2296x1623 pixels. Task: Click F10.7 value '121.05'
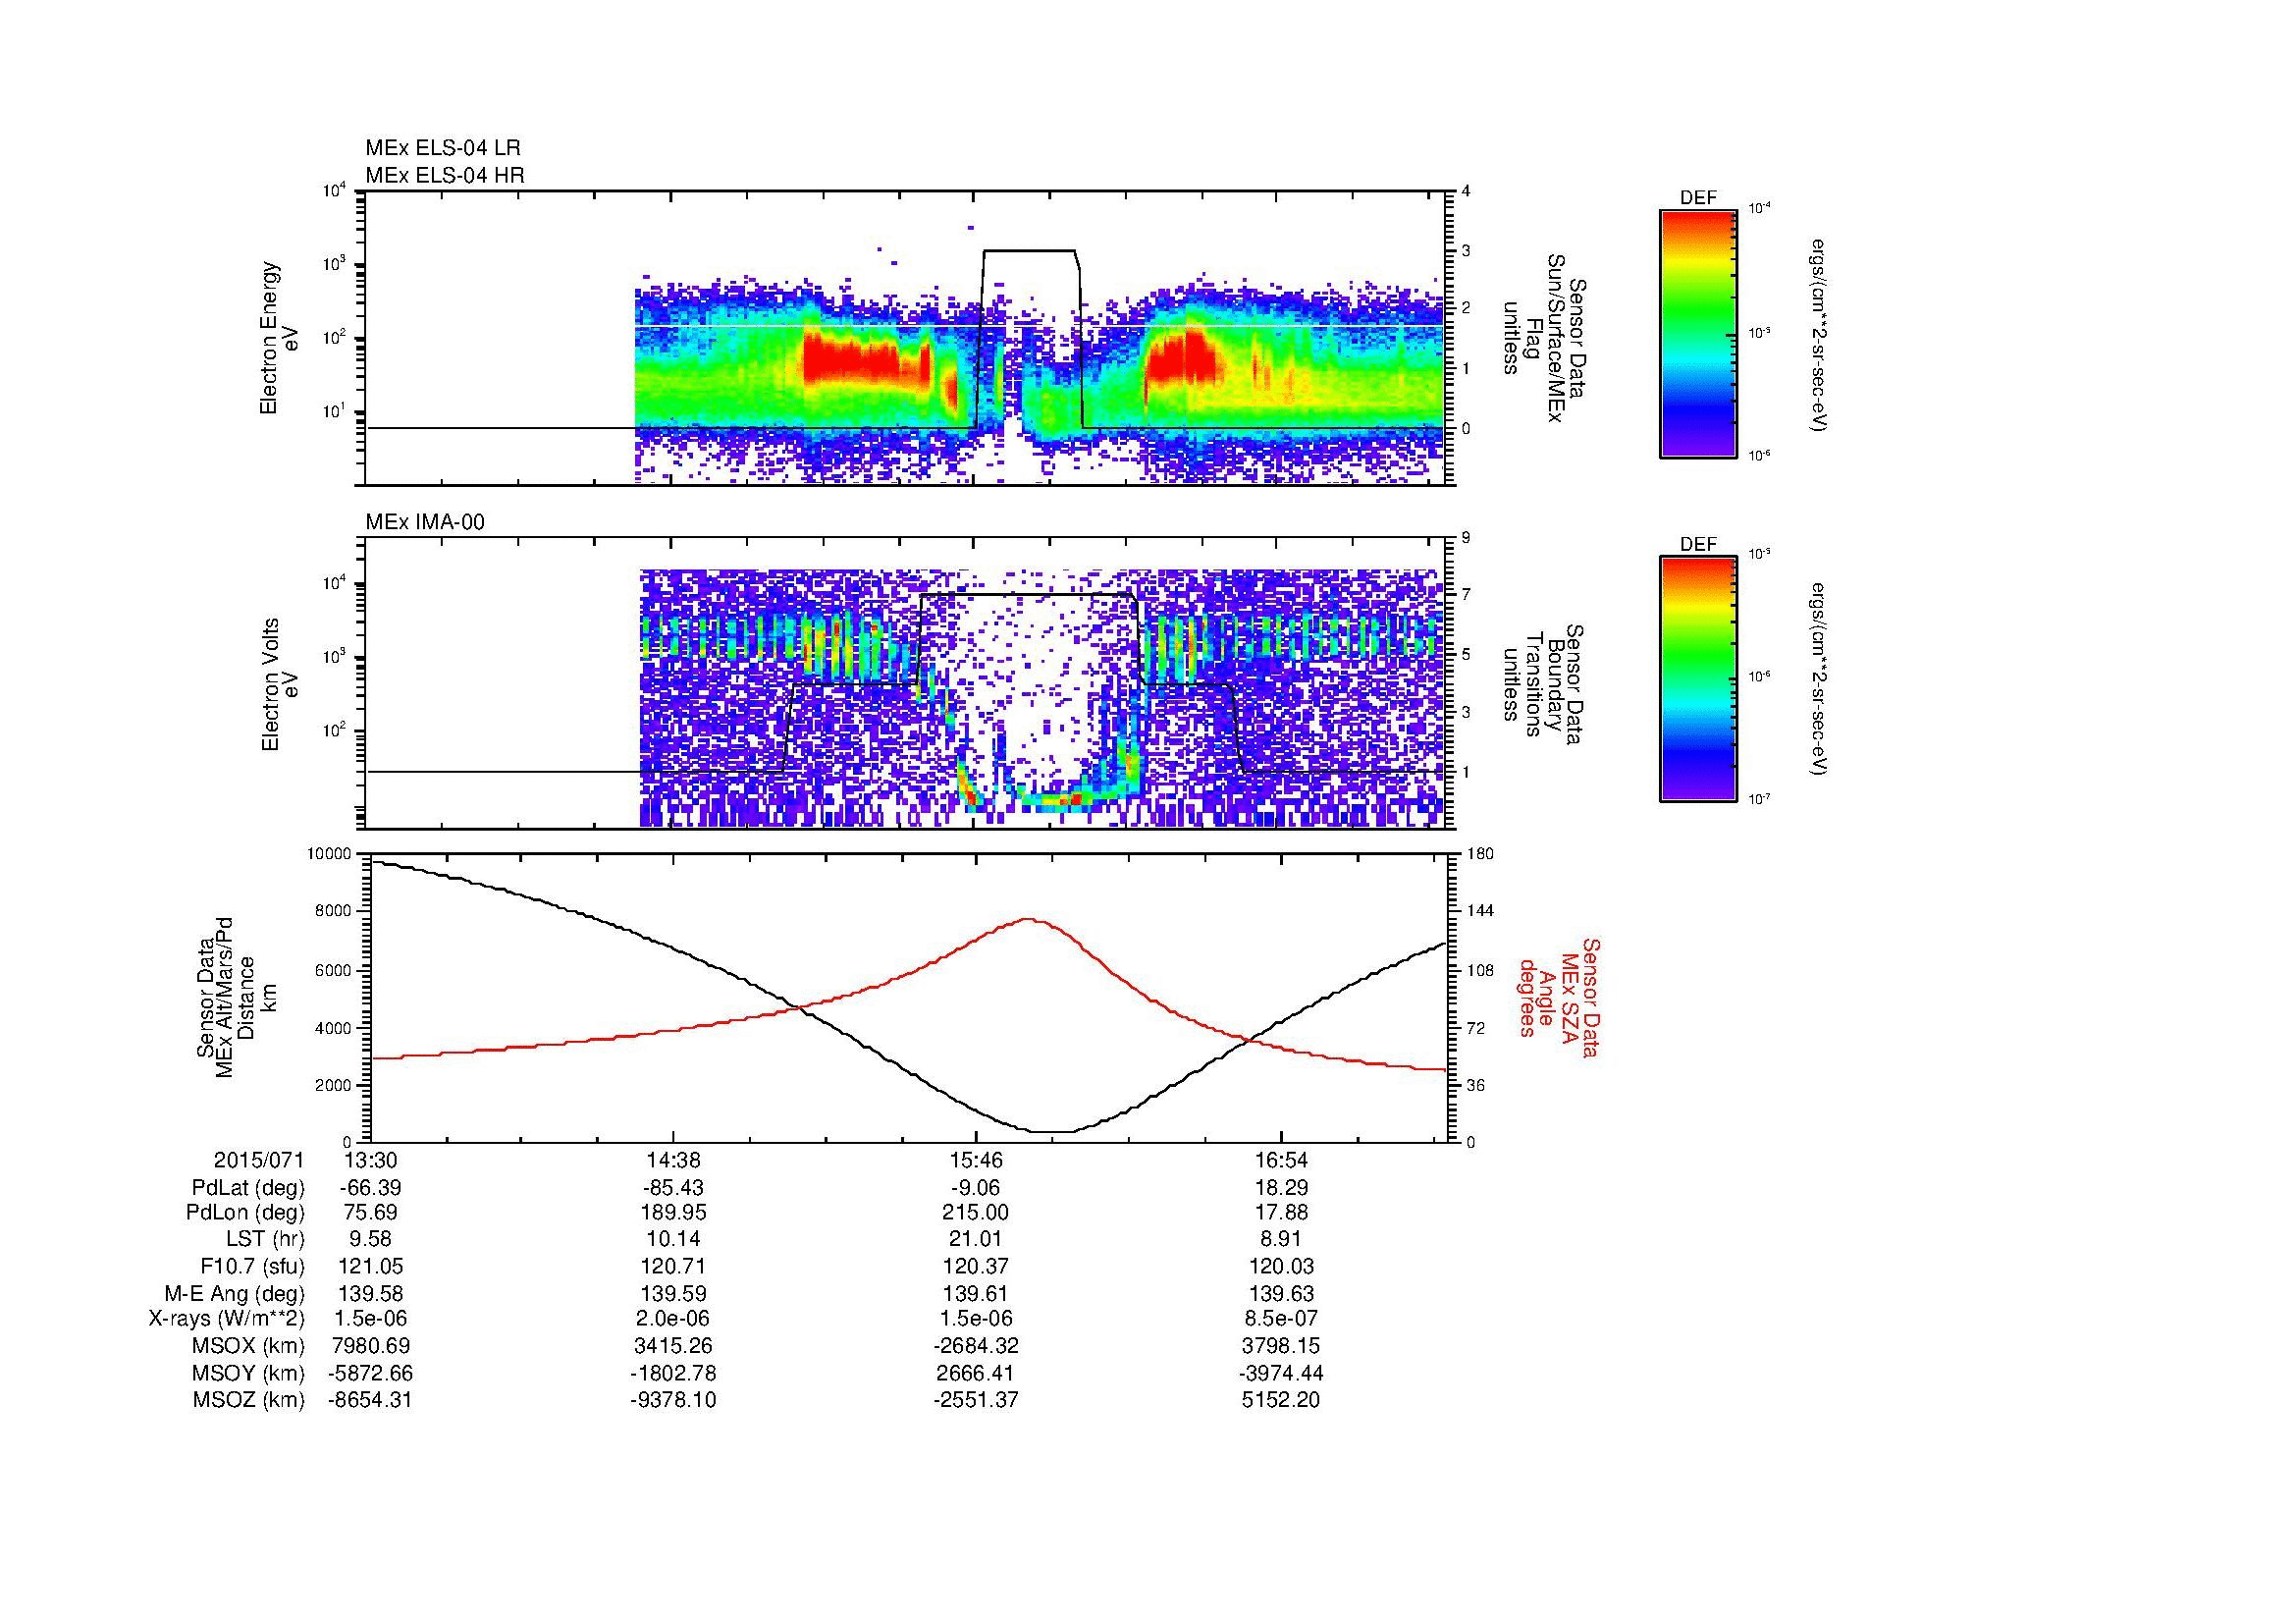pyautogui.click(x=371, y=1267)
